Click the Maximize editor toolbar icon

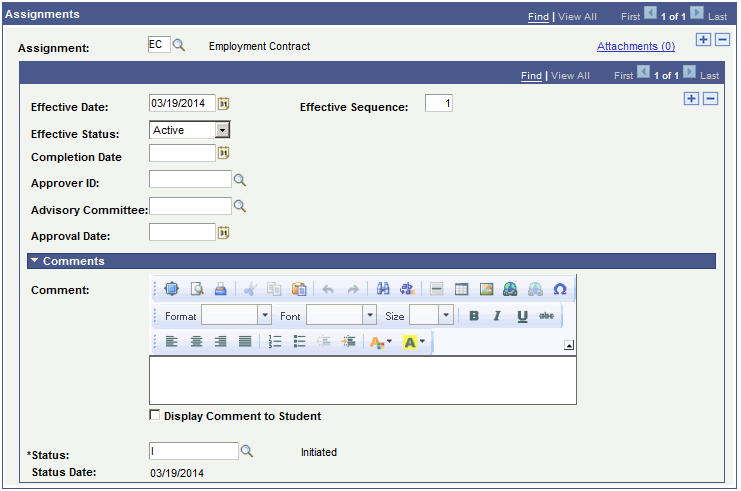(172, 289)
